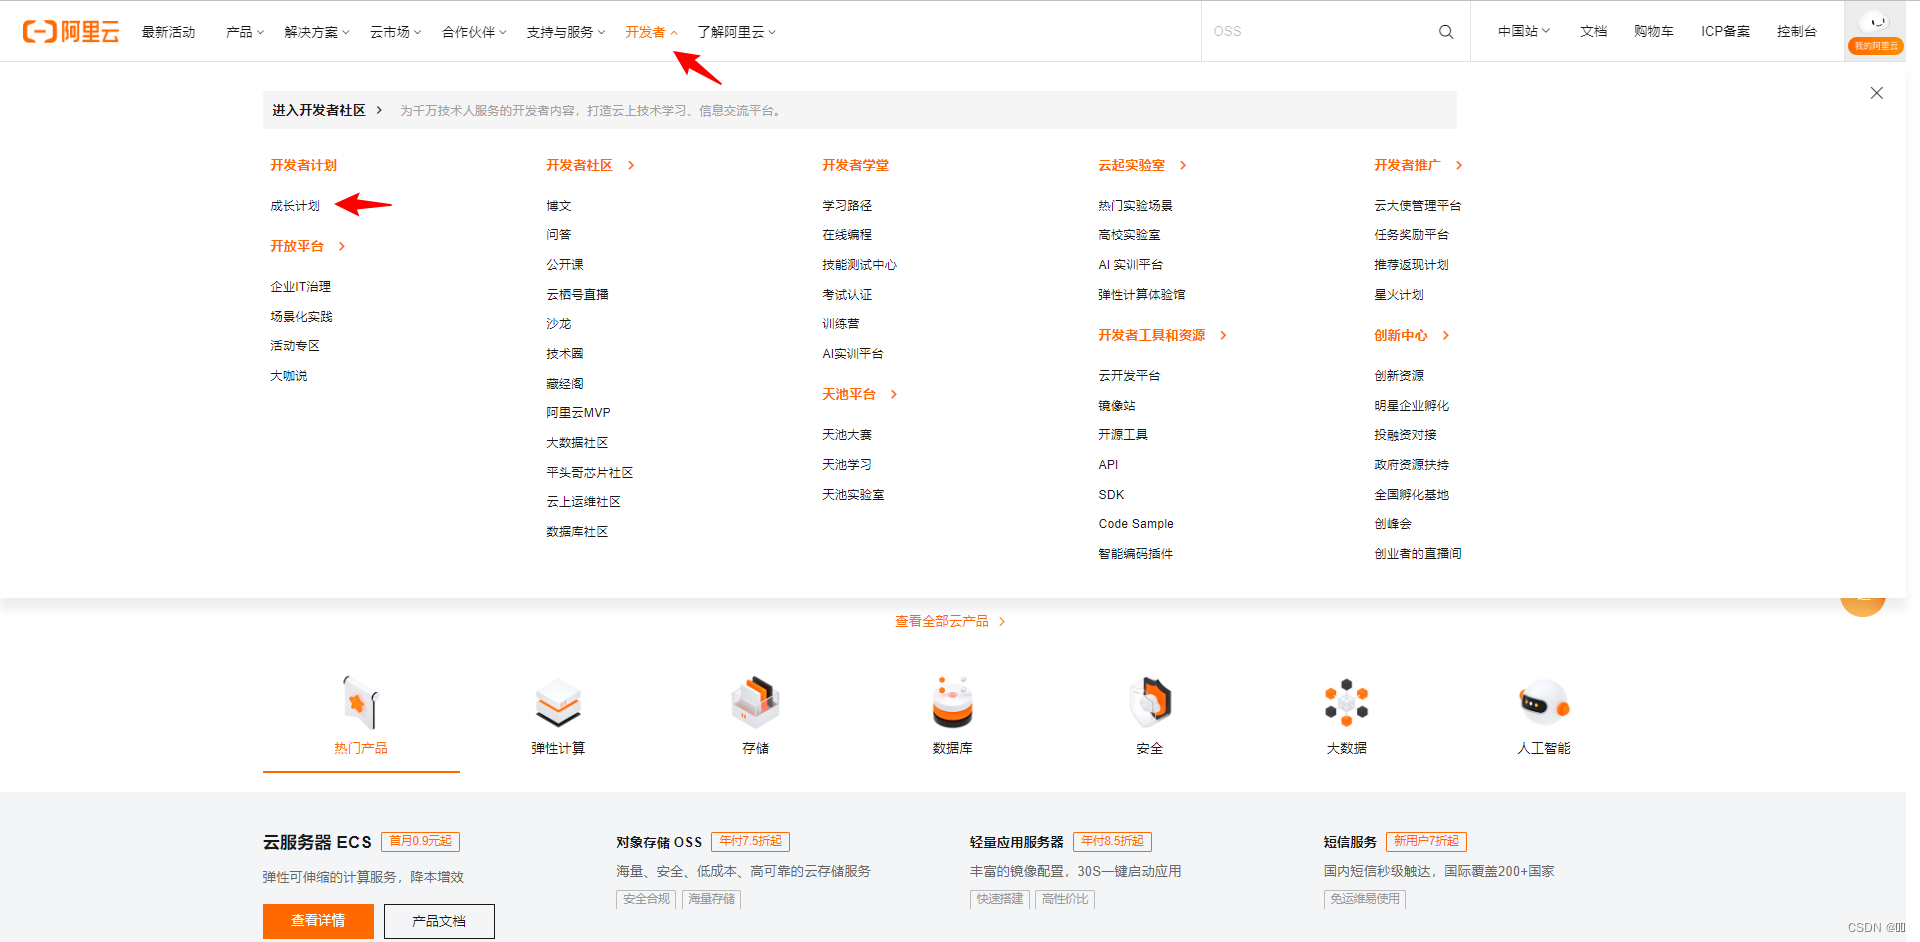1920x942 pixels.
Task: Click the arrow next to 开发者推广
Action: pos(1459,166)
